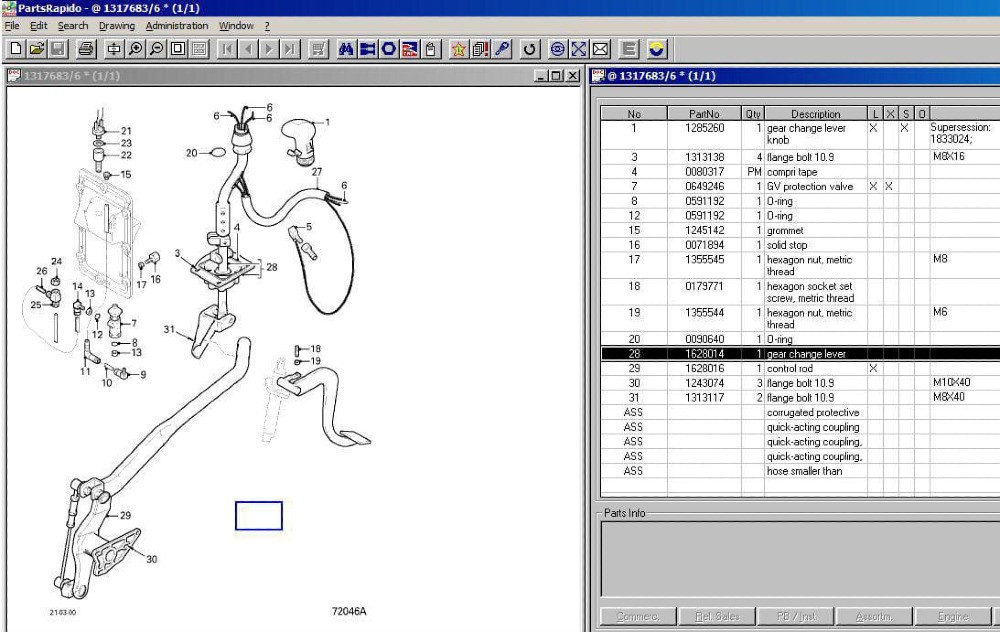The height and width of the screenshot is (632, 1000).
Task: Click the blue rectangle in the drawing
Action: click(258, 516)
